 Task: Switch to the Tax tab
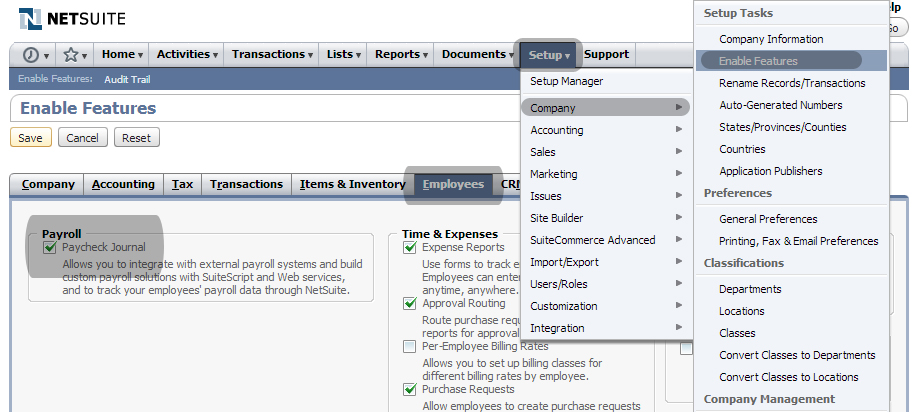182,185
